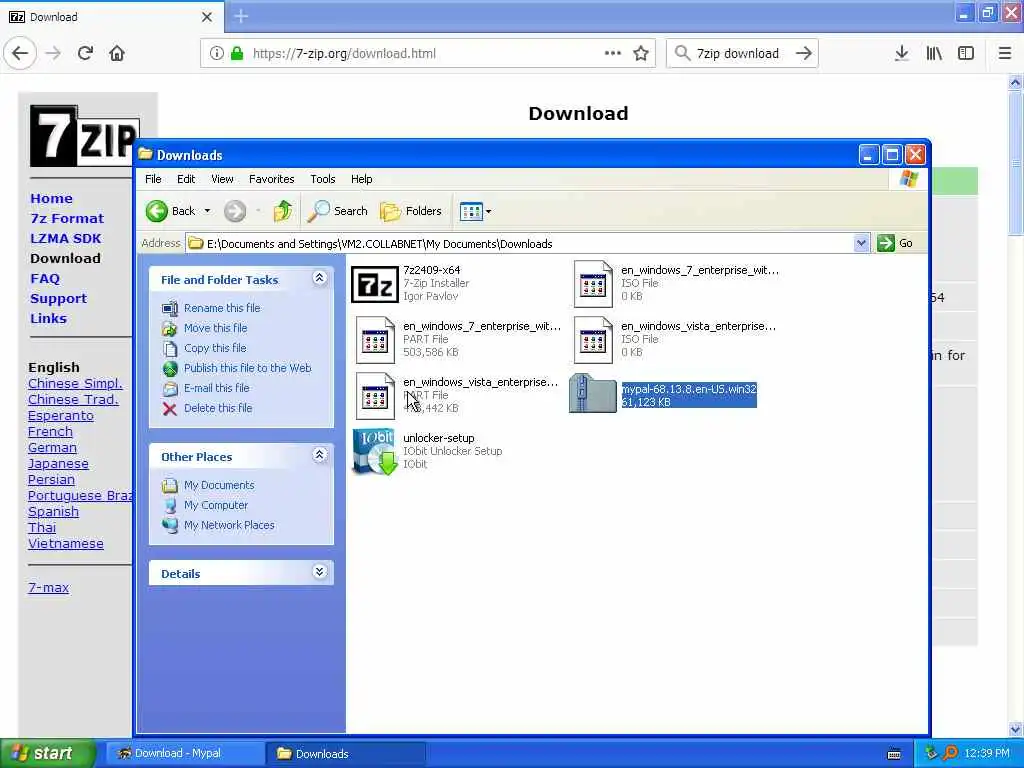
Task: Switch page language to German
Action: (52, 448)
